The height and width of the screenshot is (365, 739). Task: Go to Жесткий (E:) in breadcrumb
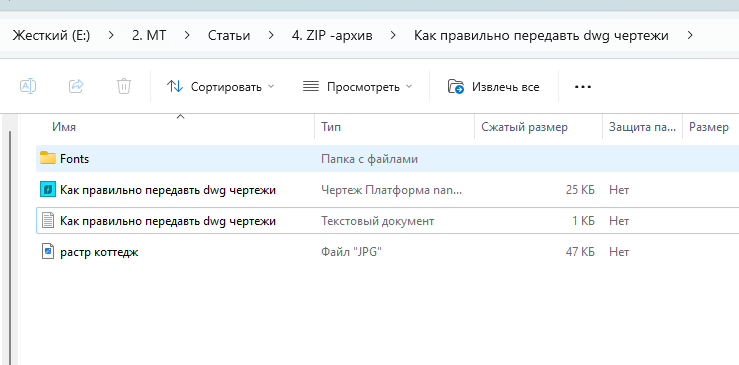[x=51, y=35]
